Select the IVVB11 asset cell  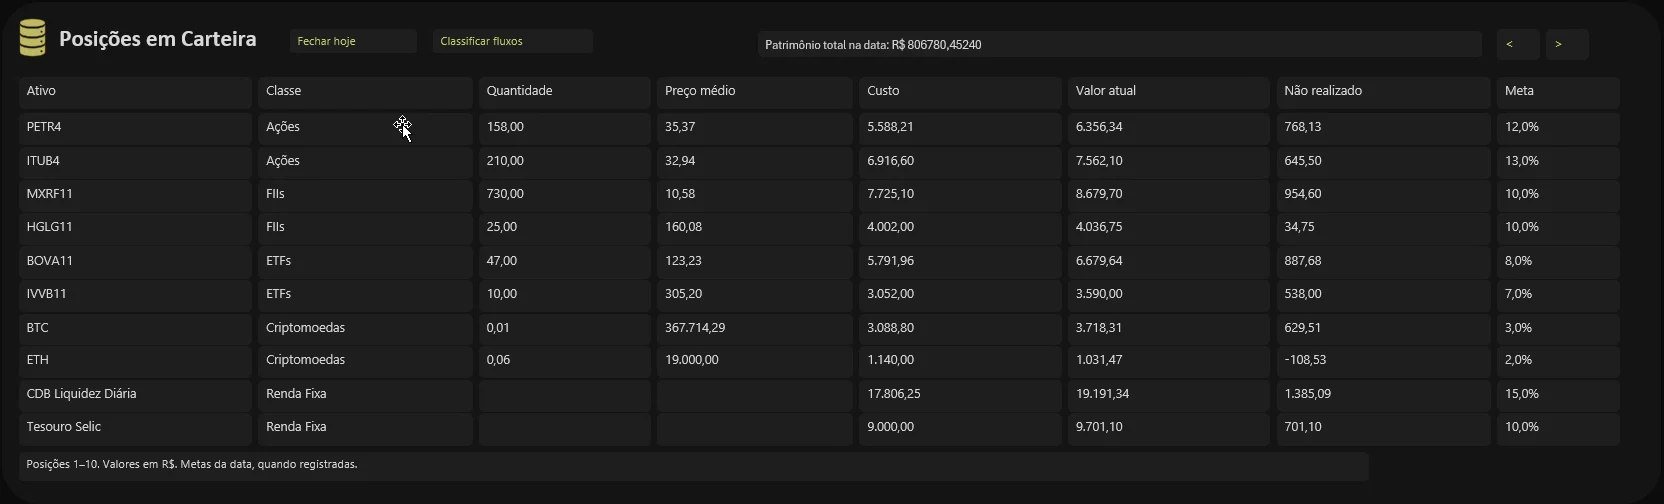click(x=135, y=294)
